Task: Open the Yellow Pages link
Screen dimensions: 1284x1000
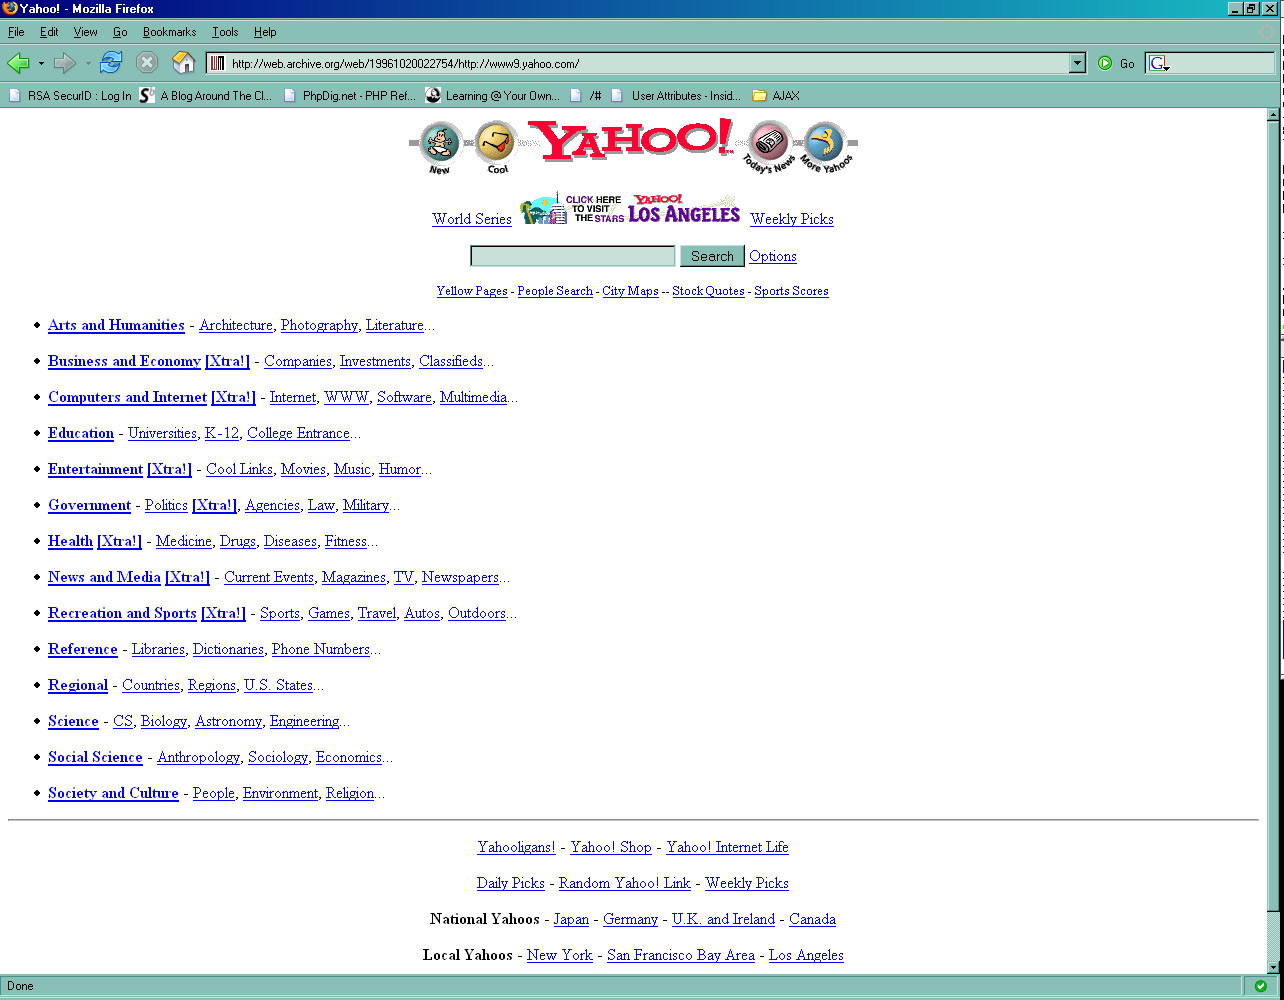Action: (x=472, y=291)
